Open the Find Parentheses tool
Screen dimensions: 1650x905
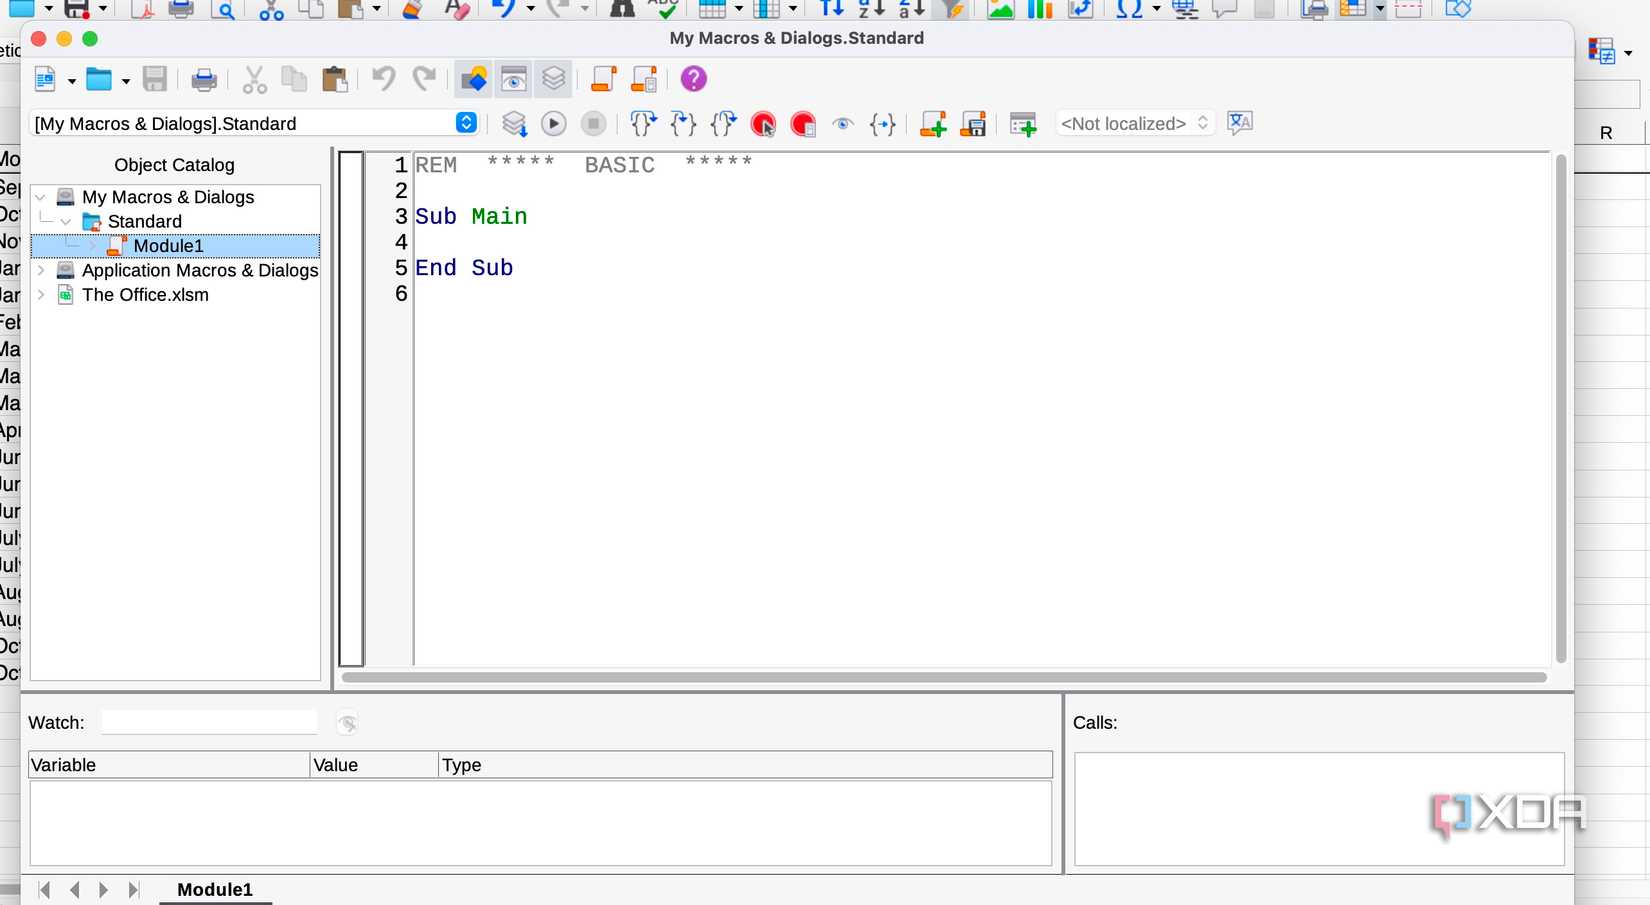(x=883, y=123)
